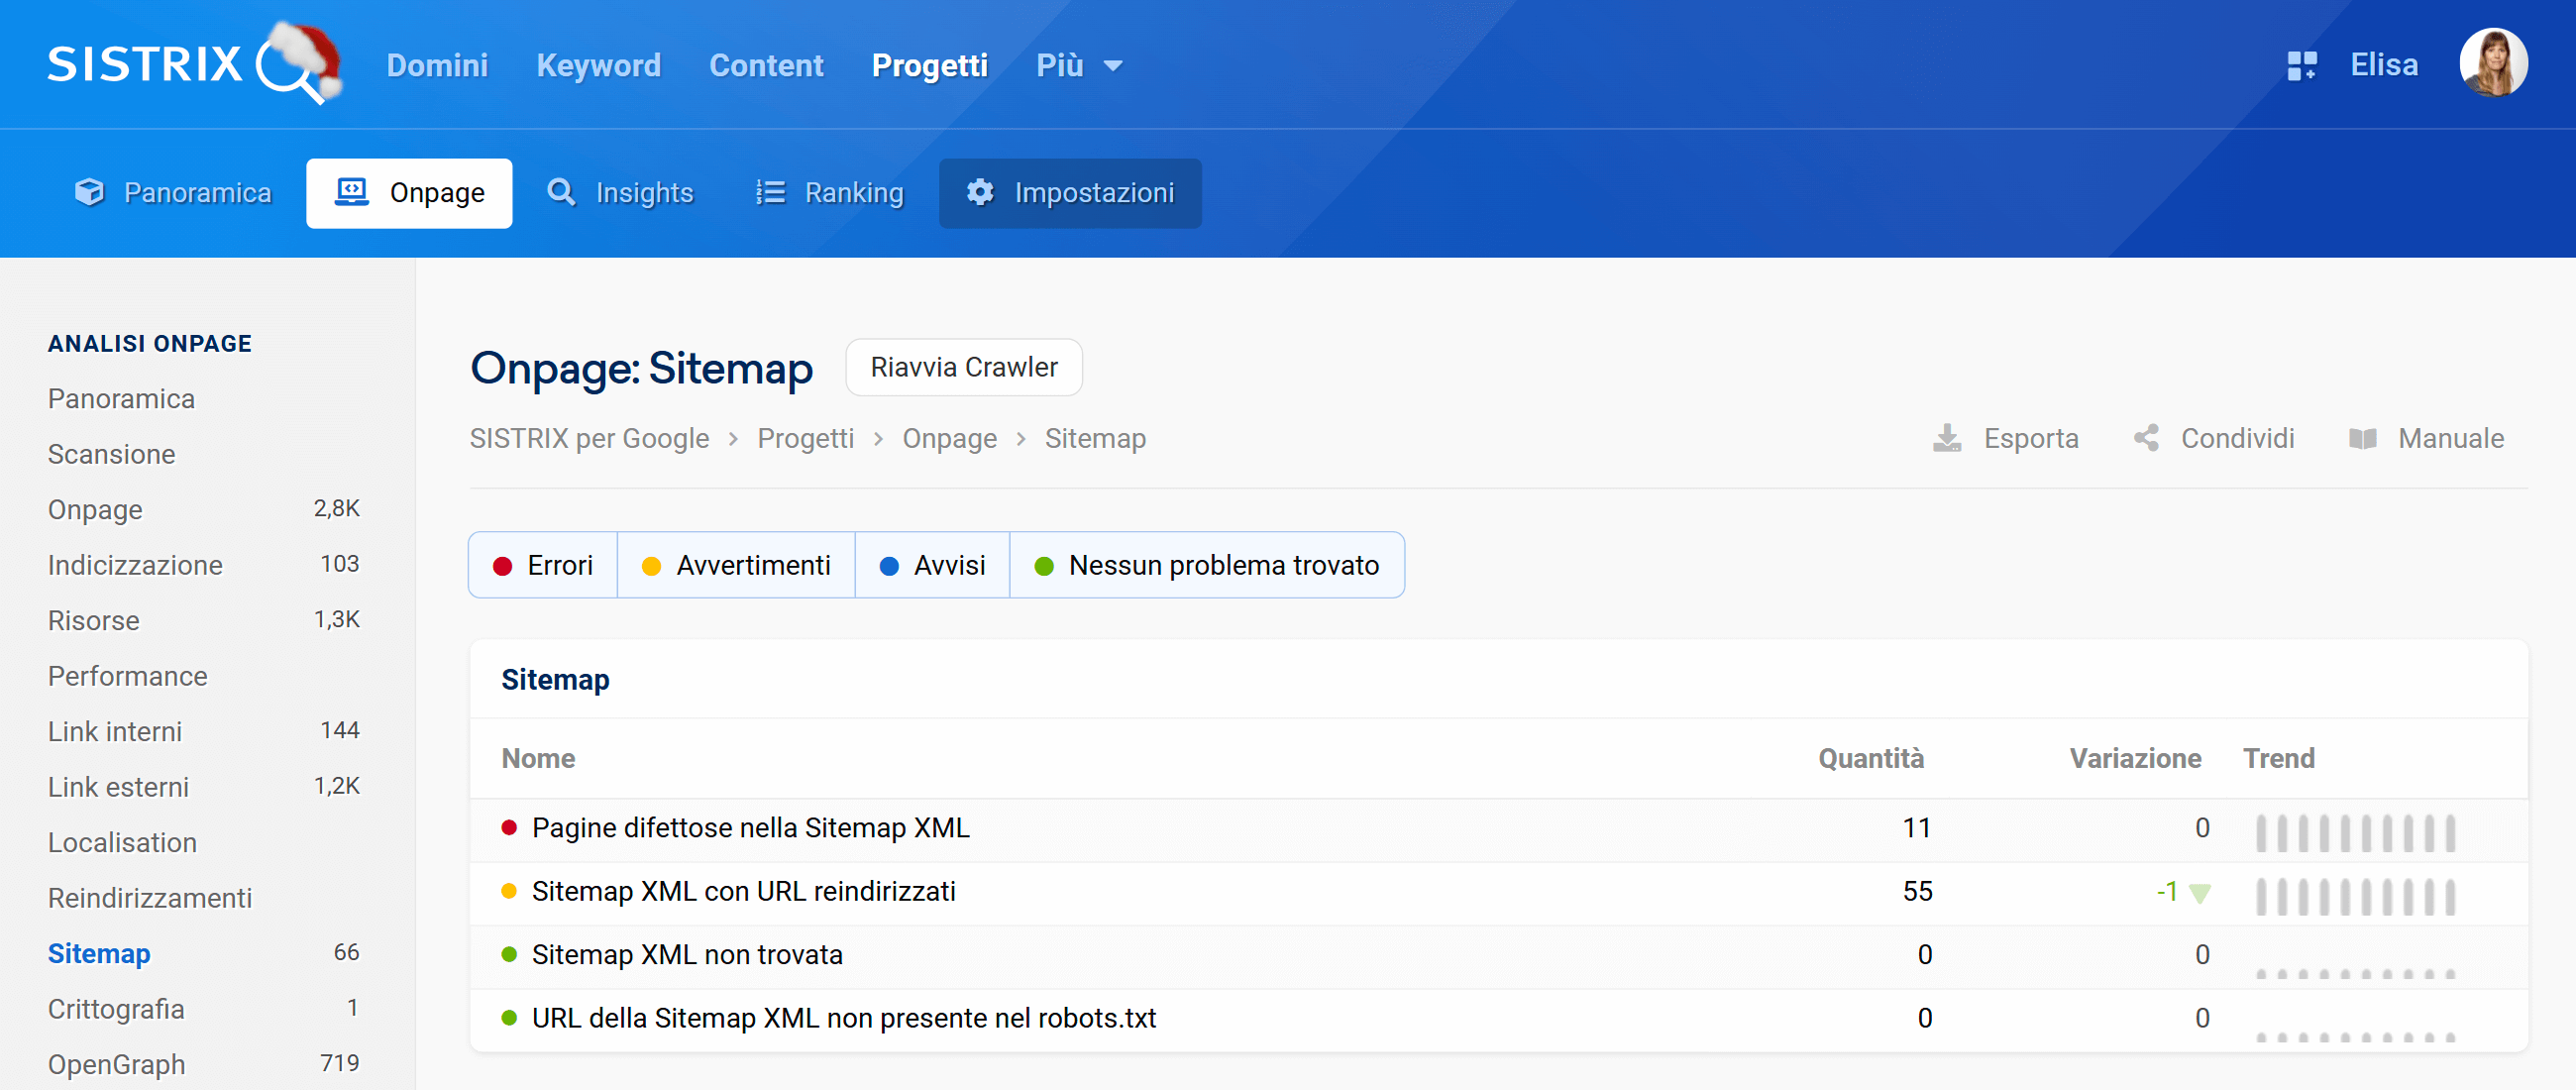2576x1090 pixels.
Task: Toggle the Avvertimenti filter
Action: pyautogui.click(x=737, y=564)
